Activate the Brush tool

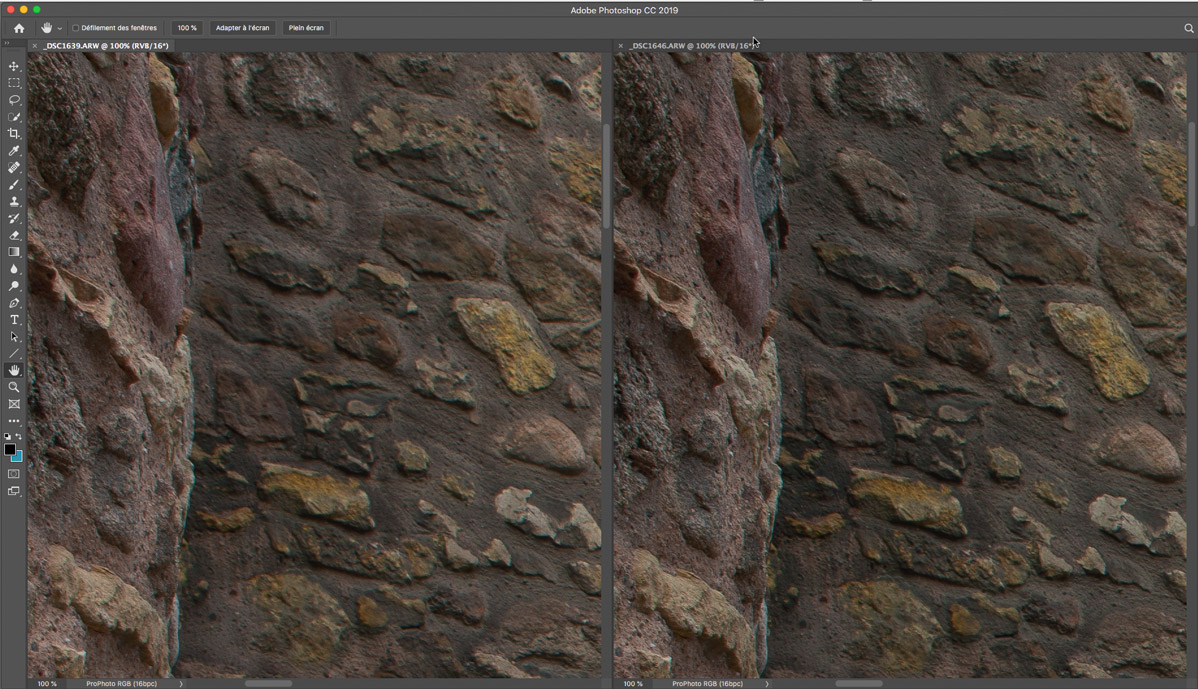tap(14, 185)
